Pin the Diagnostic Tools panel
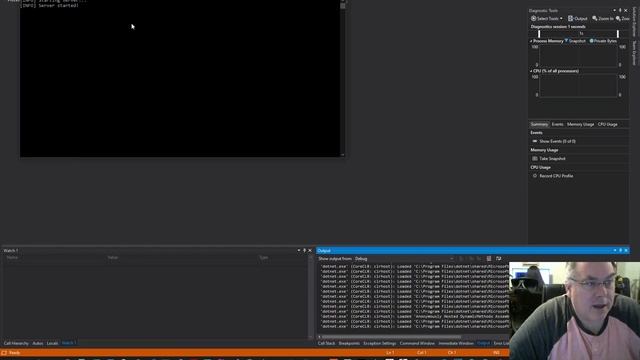 [620, 11]
